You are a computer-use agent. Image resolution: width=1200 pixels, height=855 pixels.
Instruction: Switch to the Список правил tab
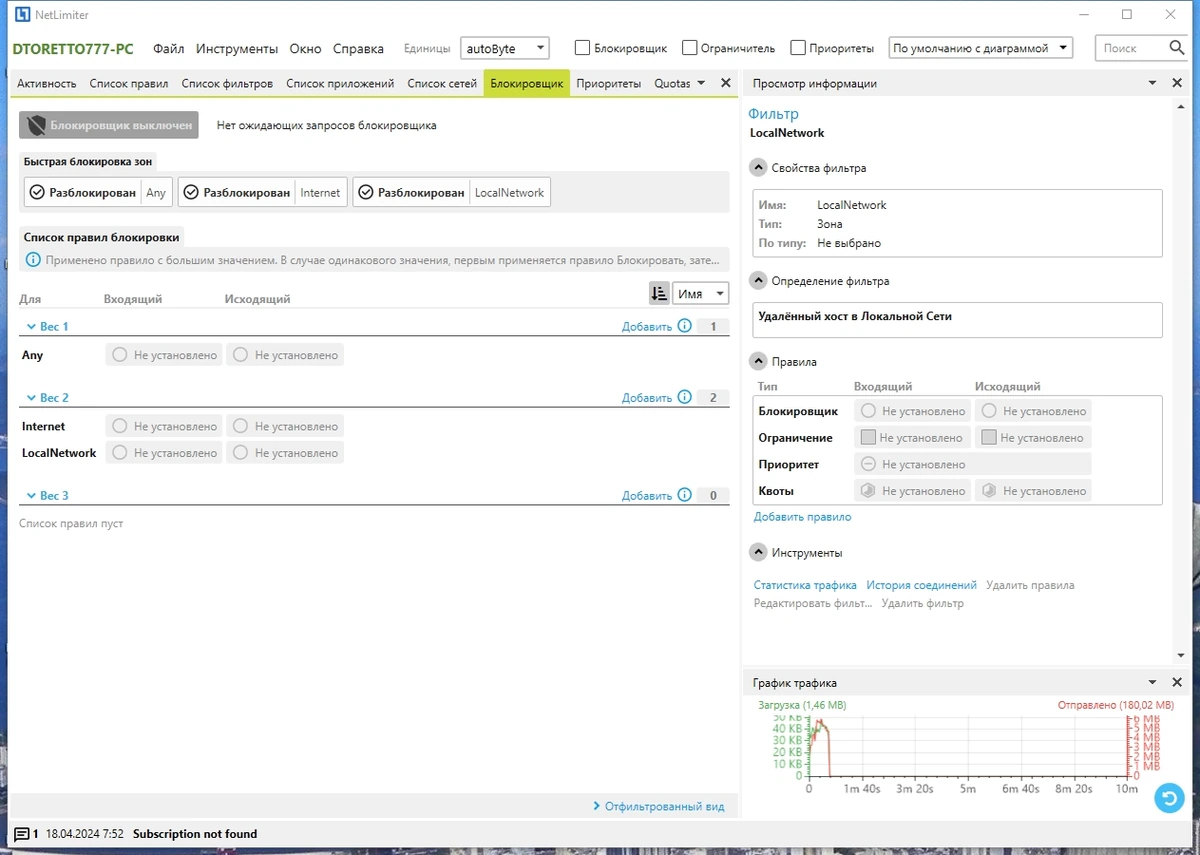pos(129,84)
